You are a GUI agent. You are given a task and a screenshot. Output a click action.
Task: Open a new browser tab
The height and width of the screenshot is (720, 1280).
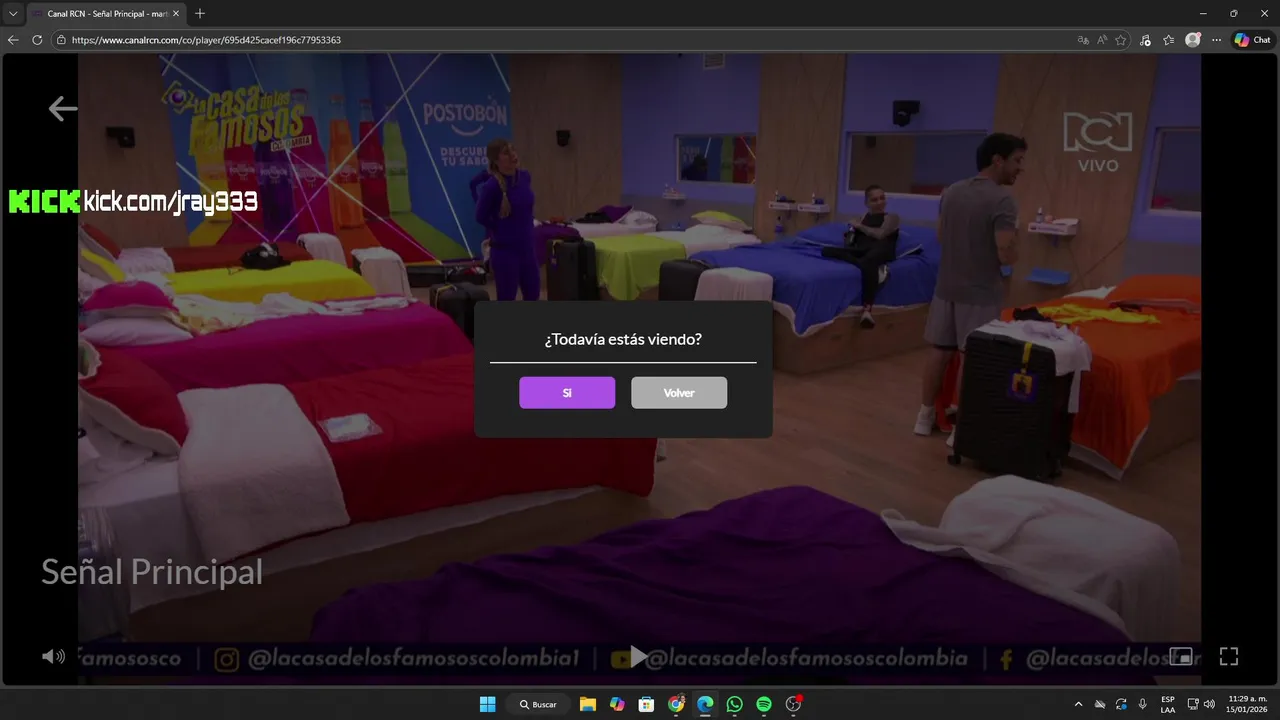(200, 14)
